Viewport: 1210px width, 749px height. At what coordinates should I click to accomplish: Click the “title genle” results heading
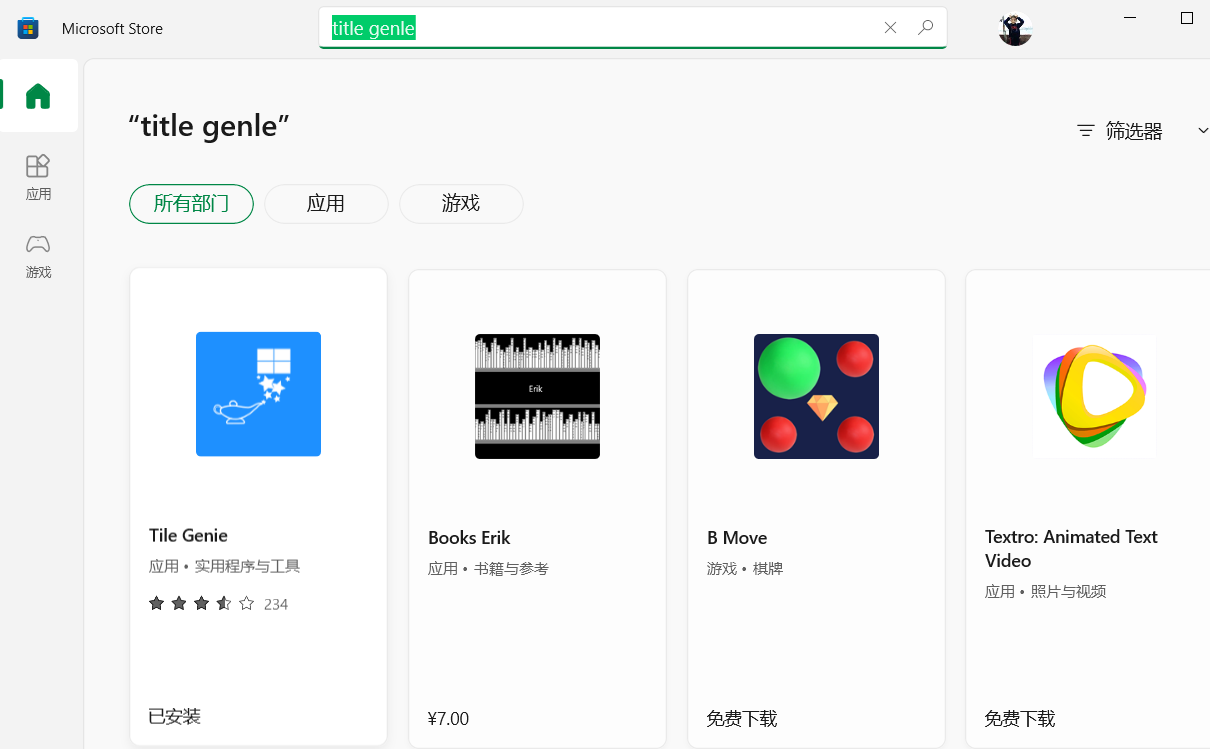click(x=209, y=126)
